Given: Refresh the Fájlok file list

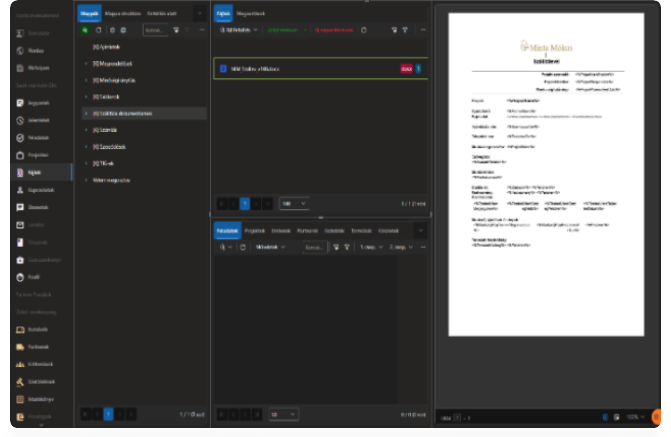Looking at the screenshot, I should click(364, 30).
